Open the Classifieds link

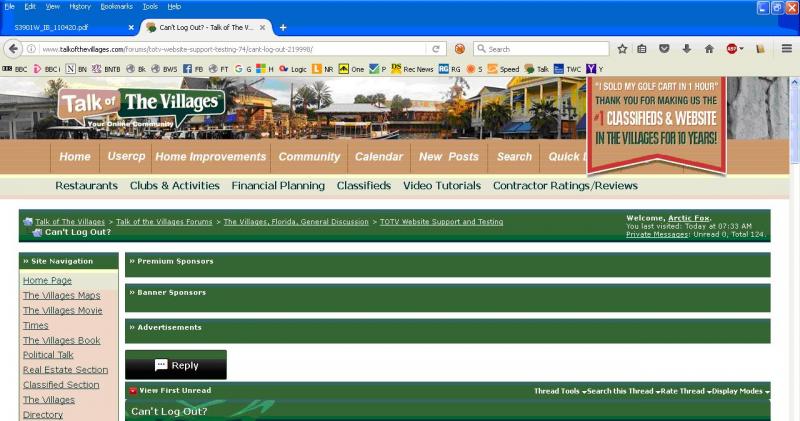click(x=364, y=186)
